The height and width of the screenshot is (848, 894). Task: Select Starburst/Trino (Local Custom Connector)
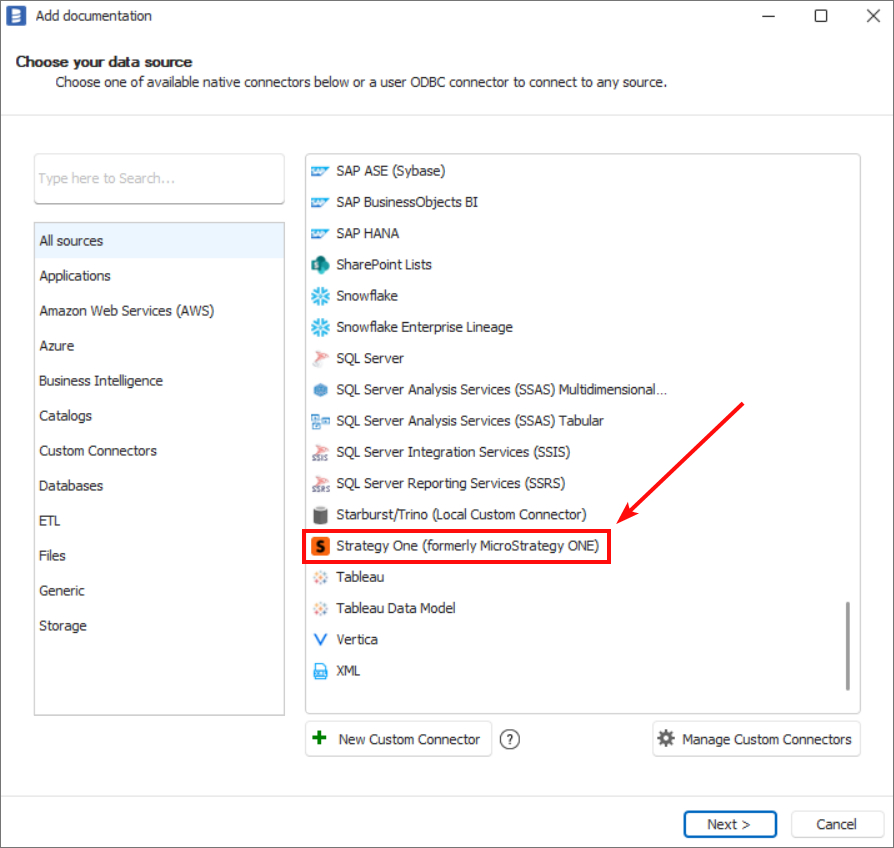(575, 515)
